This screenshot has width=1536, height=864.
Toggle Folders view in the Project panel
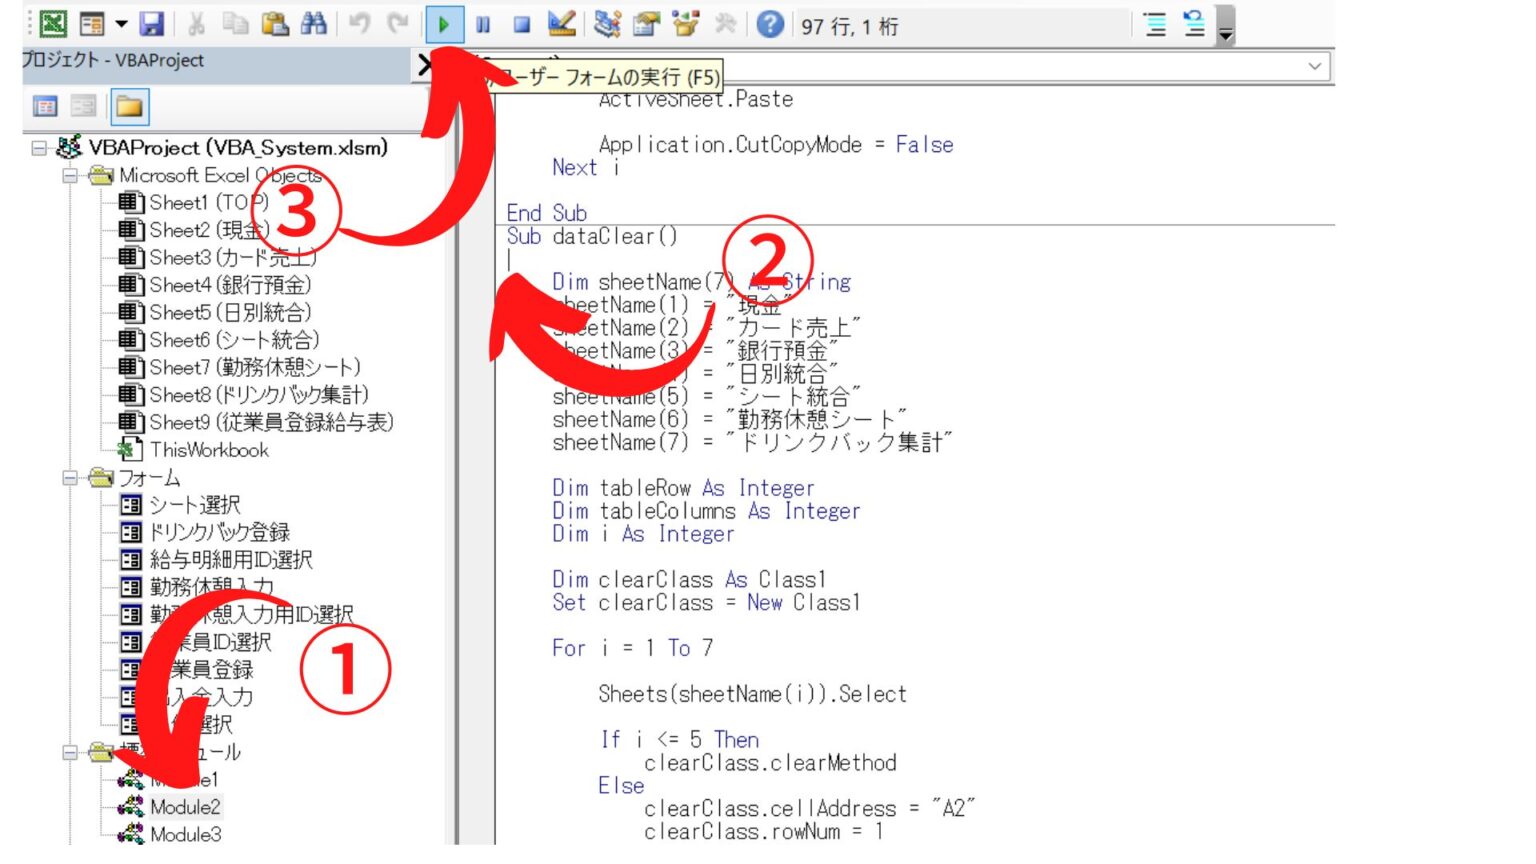click(129, 106)
